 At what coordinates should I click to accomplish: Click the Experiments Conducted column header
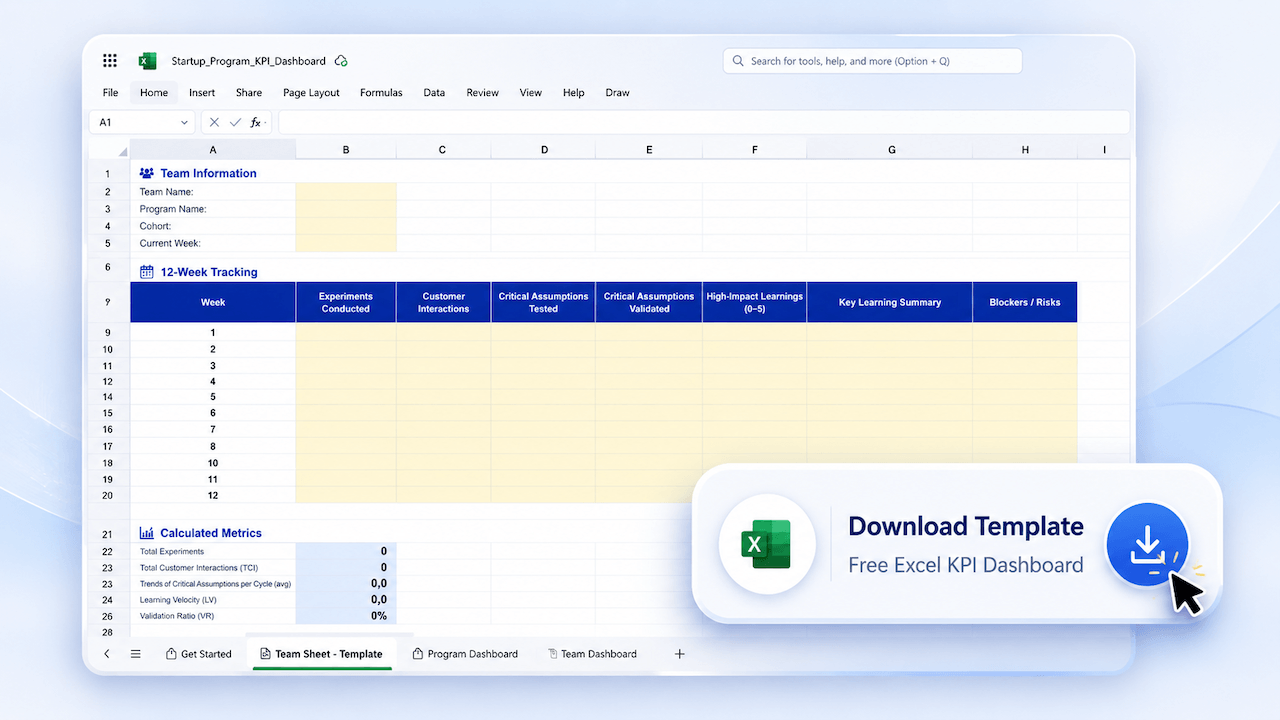point(346,302)
